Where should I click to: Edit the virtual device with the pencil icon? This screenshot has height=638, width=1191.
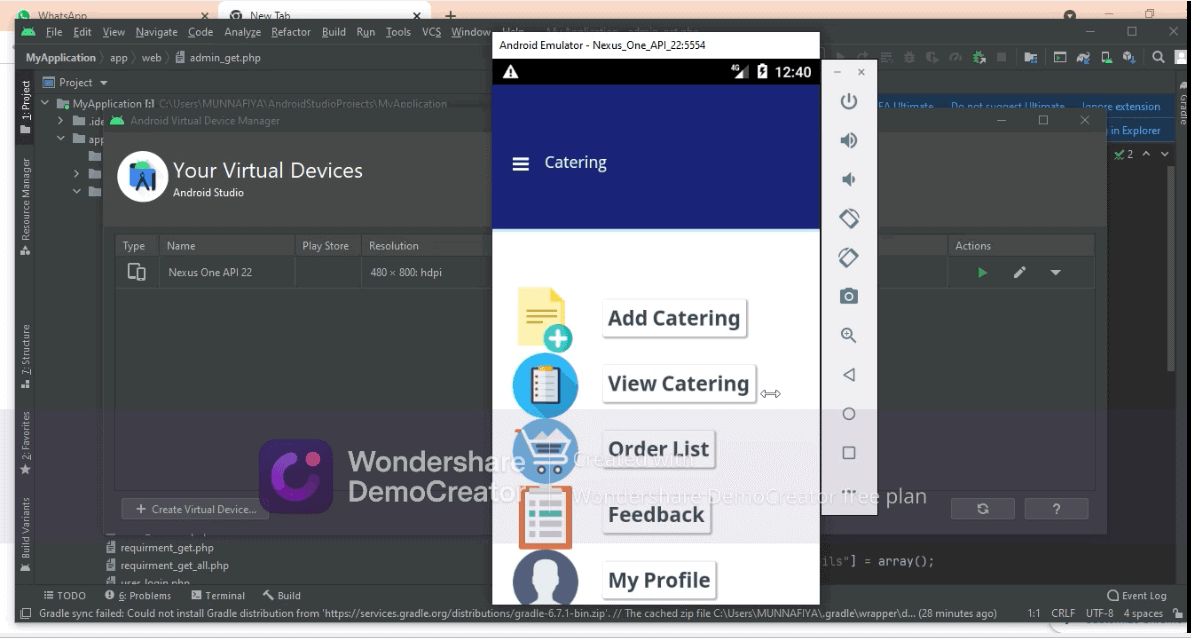coord(1019,273)
